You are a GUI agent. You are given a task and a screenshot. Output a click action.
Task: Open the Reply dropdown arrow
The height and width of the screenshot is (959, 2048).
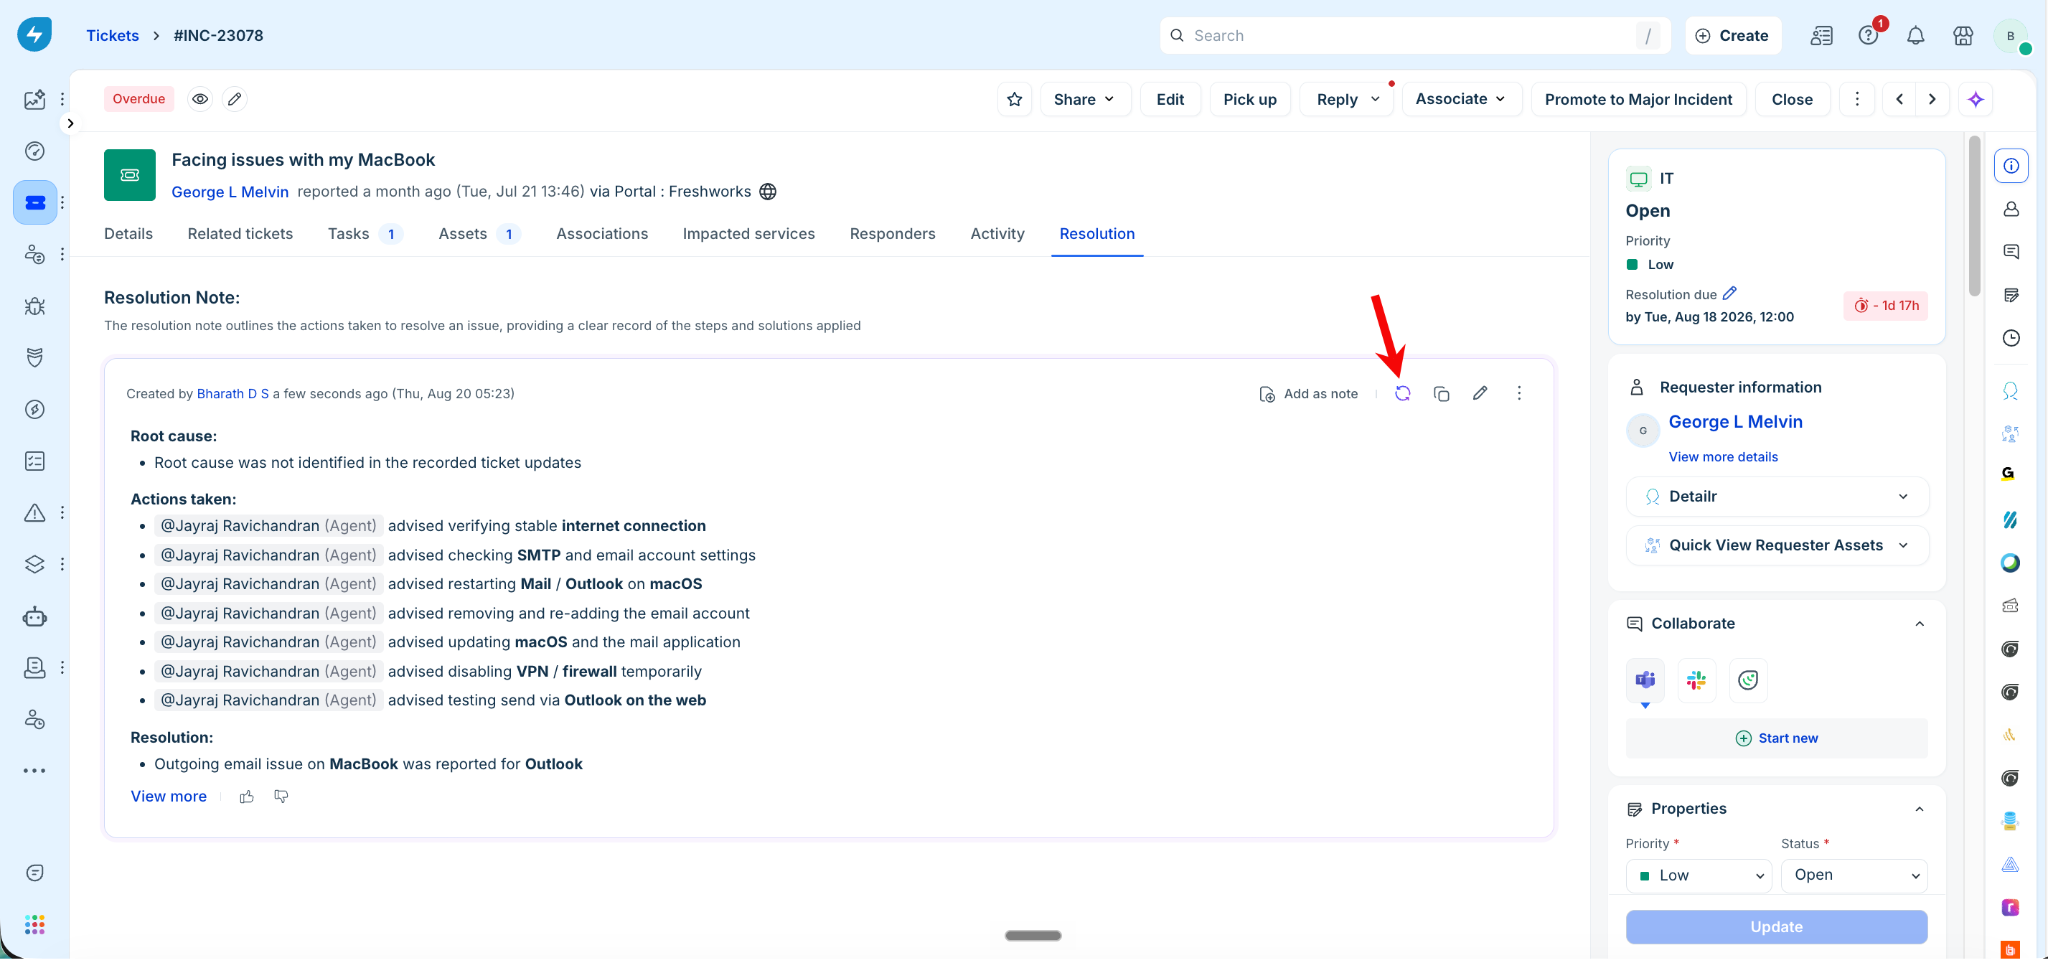1376,99
